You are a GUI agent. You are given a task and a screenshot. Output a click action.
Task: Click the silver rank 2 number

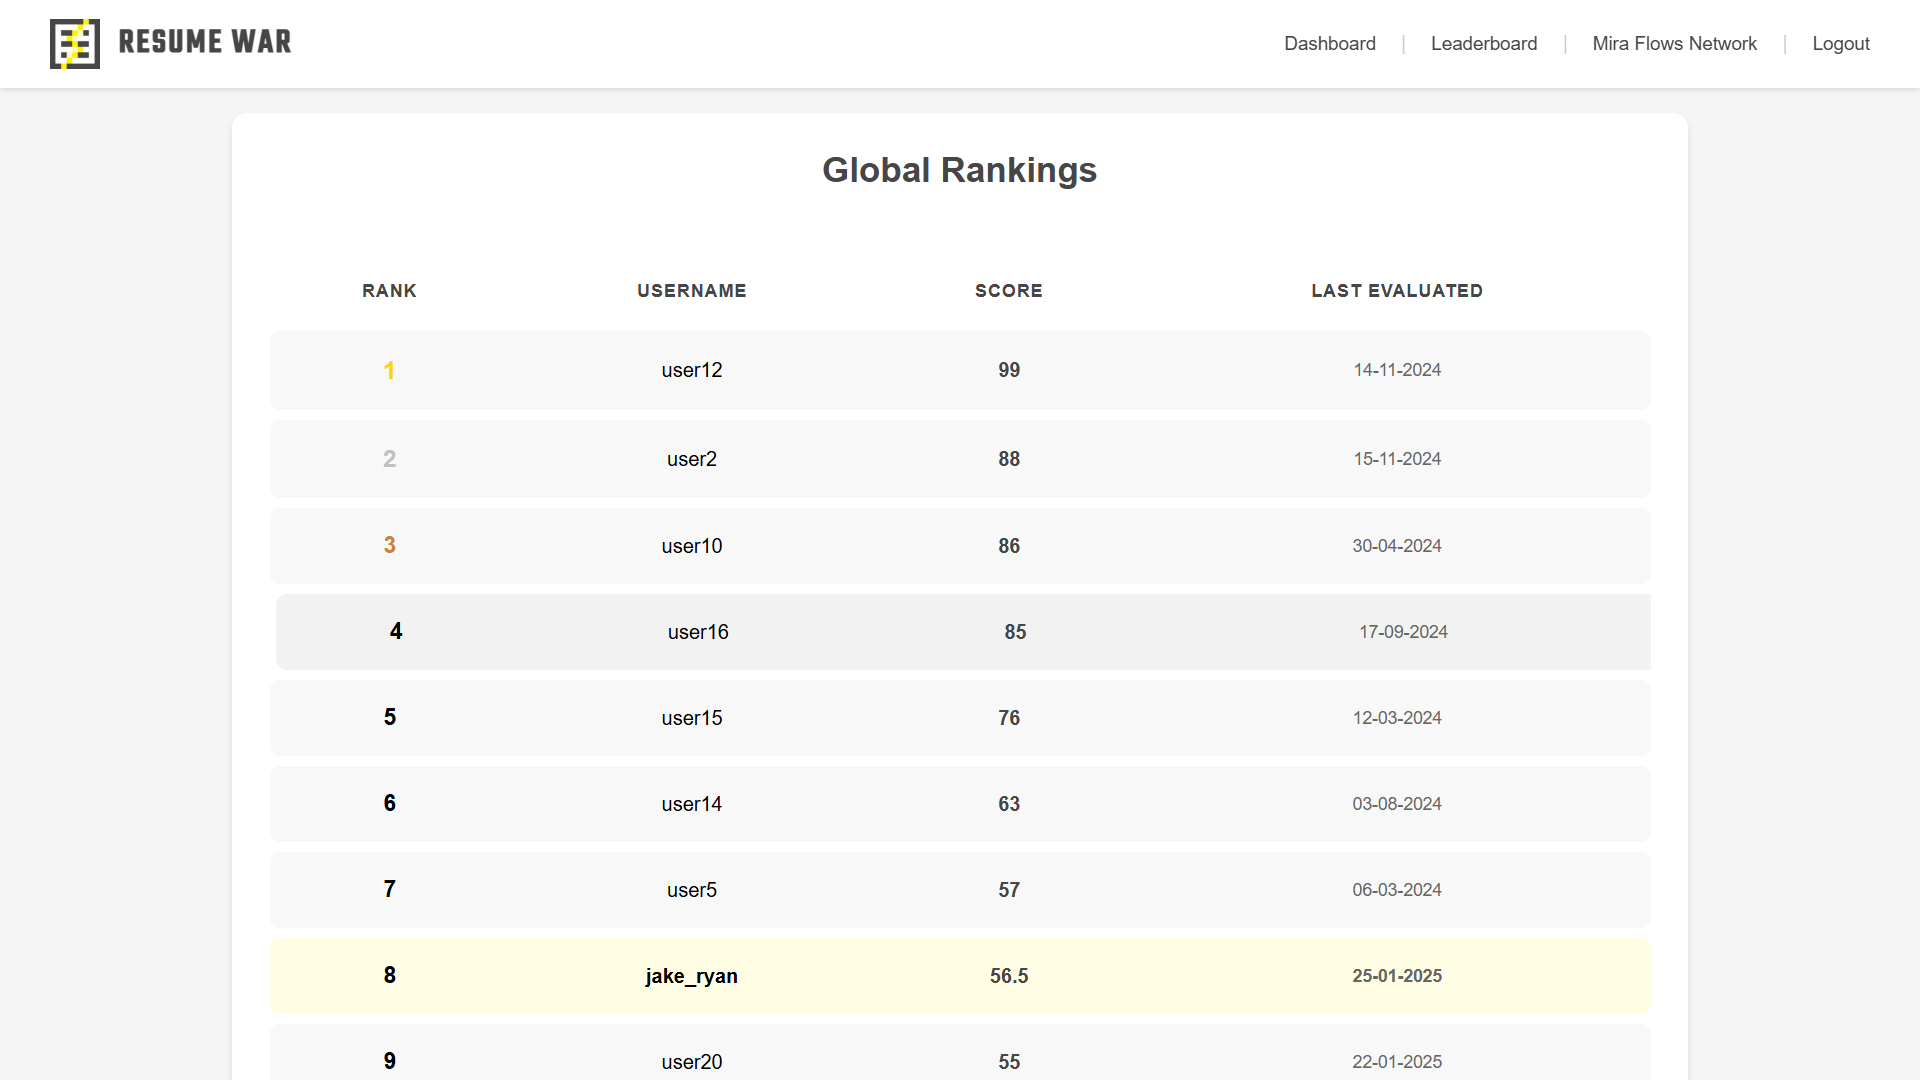pyautogui.click(x=389, y=459)
